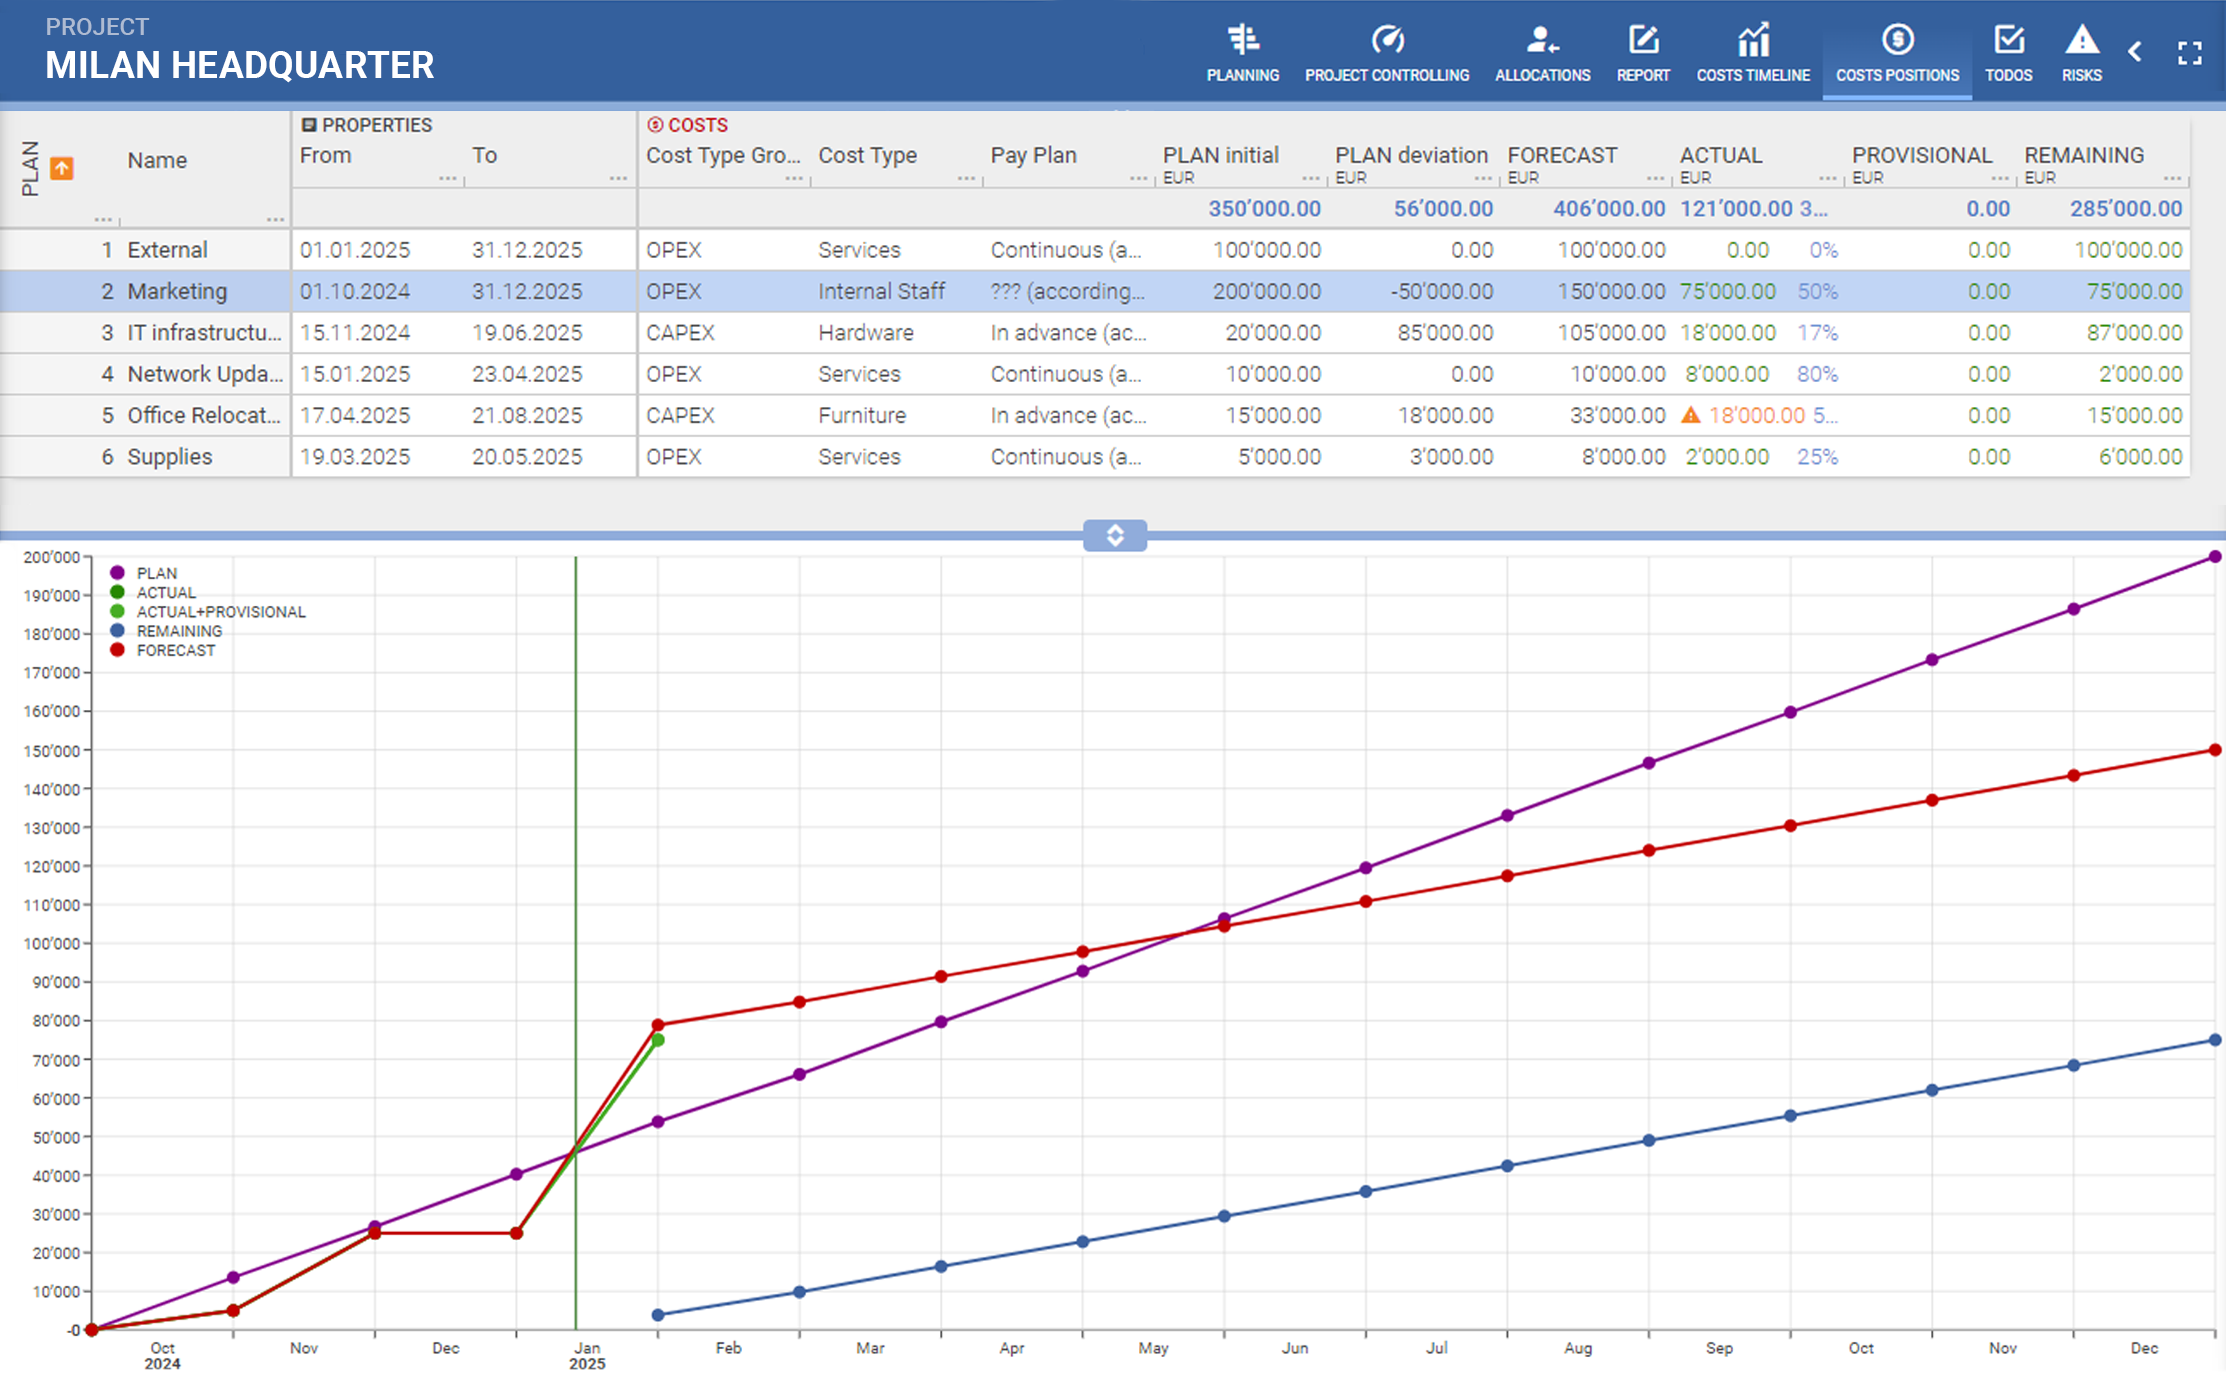Click the PROVISIONAL column header
Screen dimensions: 2226x1385
1921,155
